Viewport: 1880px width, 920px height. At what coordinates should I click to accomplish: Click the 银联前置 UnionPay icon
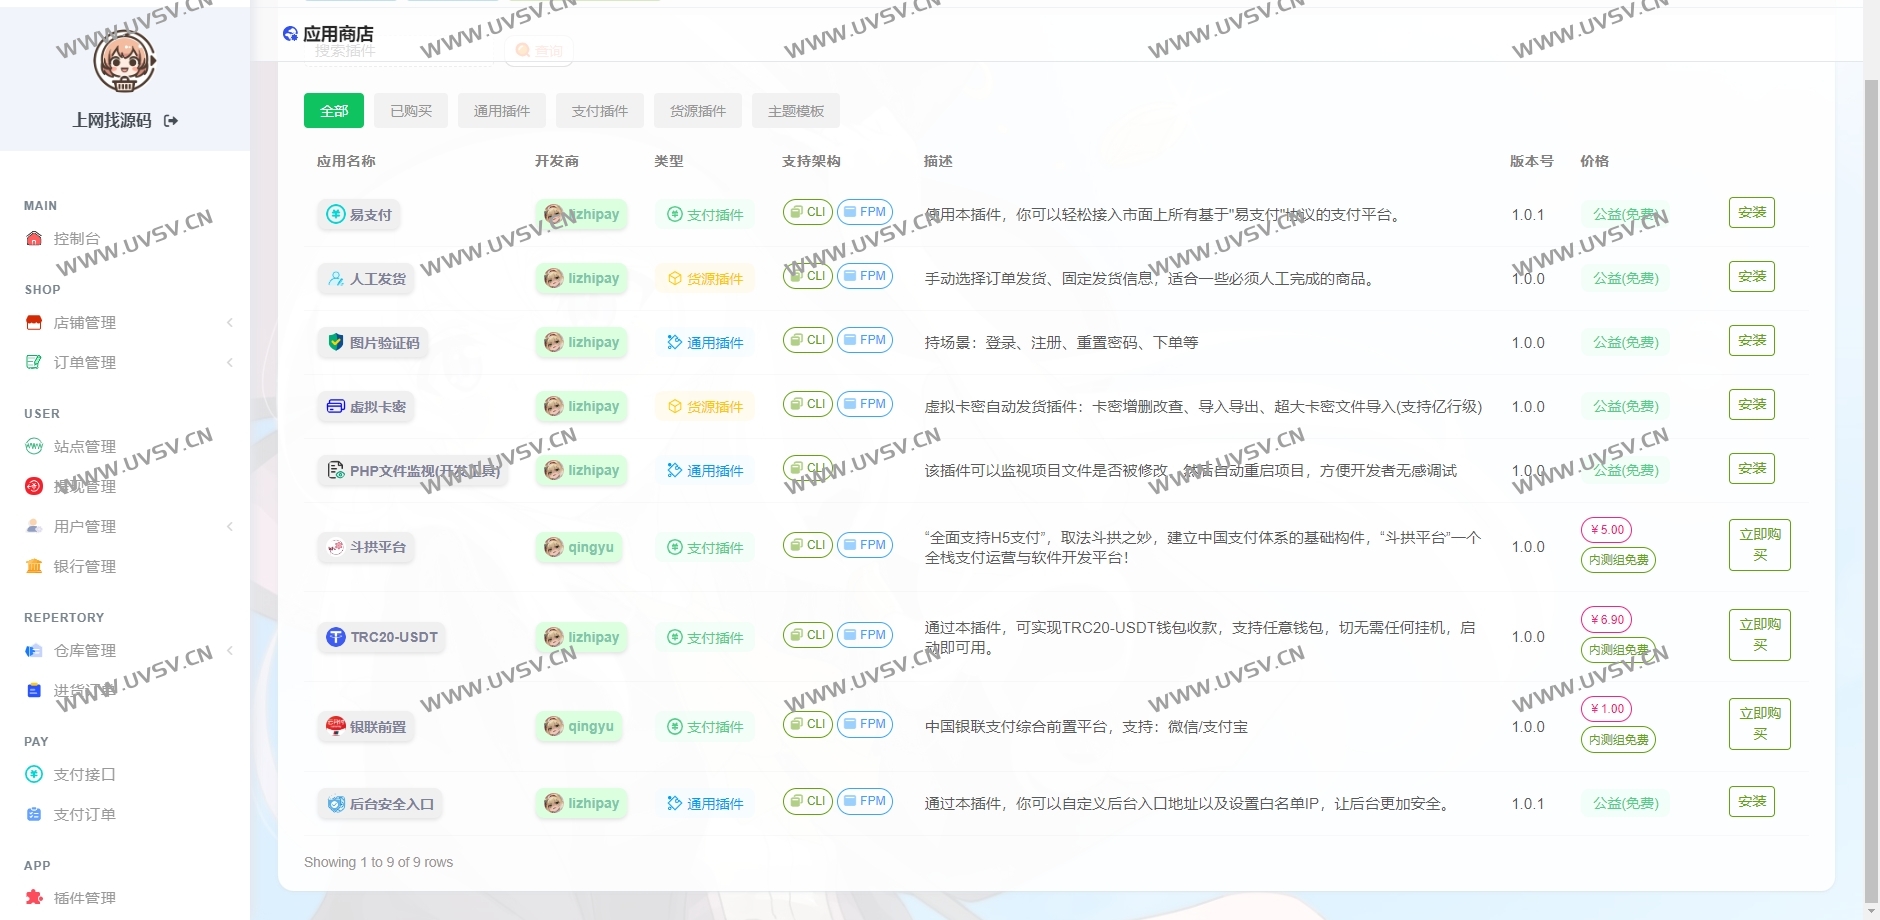pyautogui.click(x=335, y=727)
